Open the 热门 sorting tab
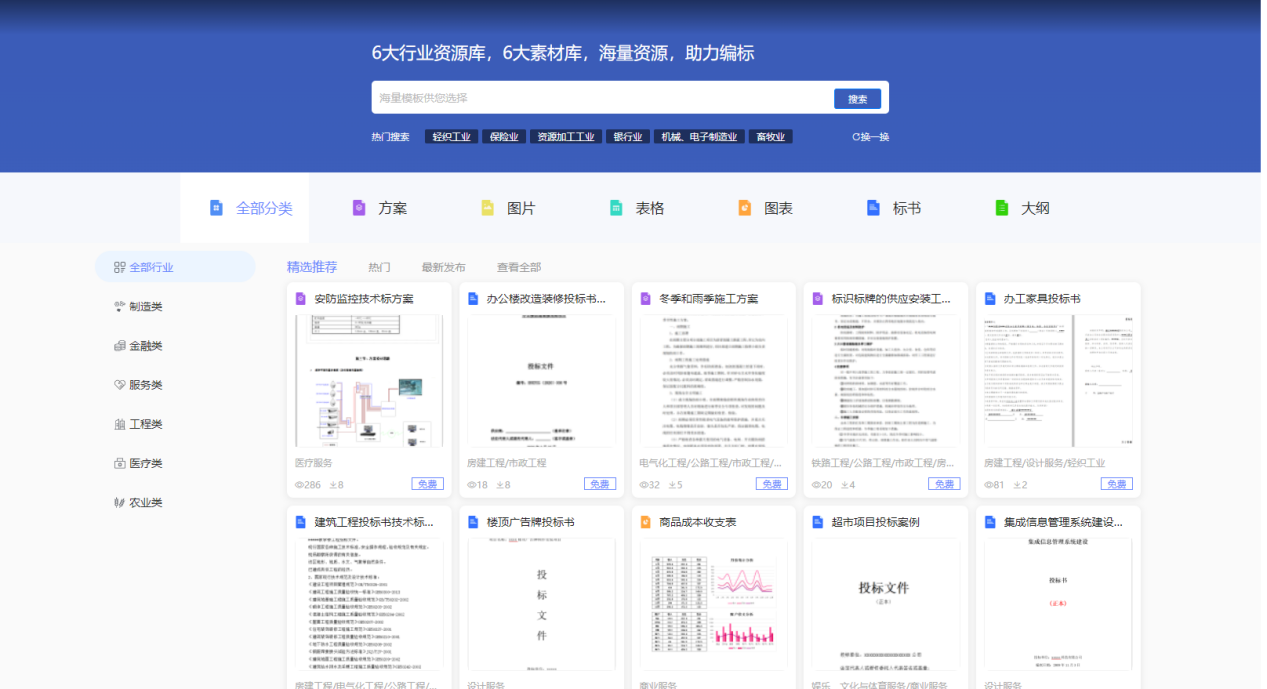 click(379, 267)
